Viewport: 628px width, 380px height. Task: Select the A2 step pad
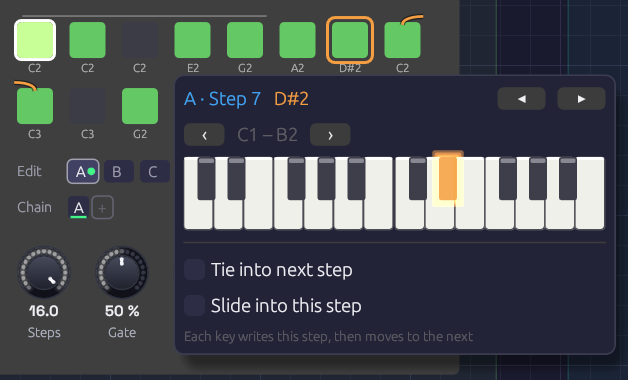coord(297,40)
